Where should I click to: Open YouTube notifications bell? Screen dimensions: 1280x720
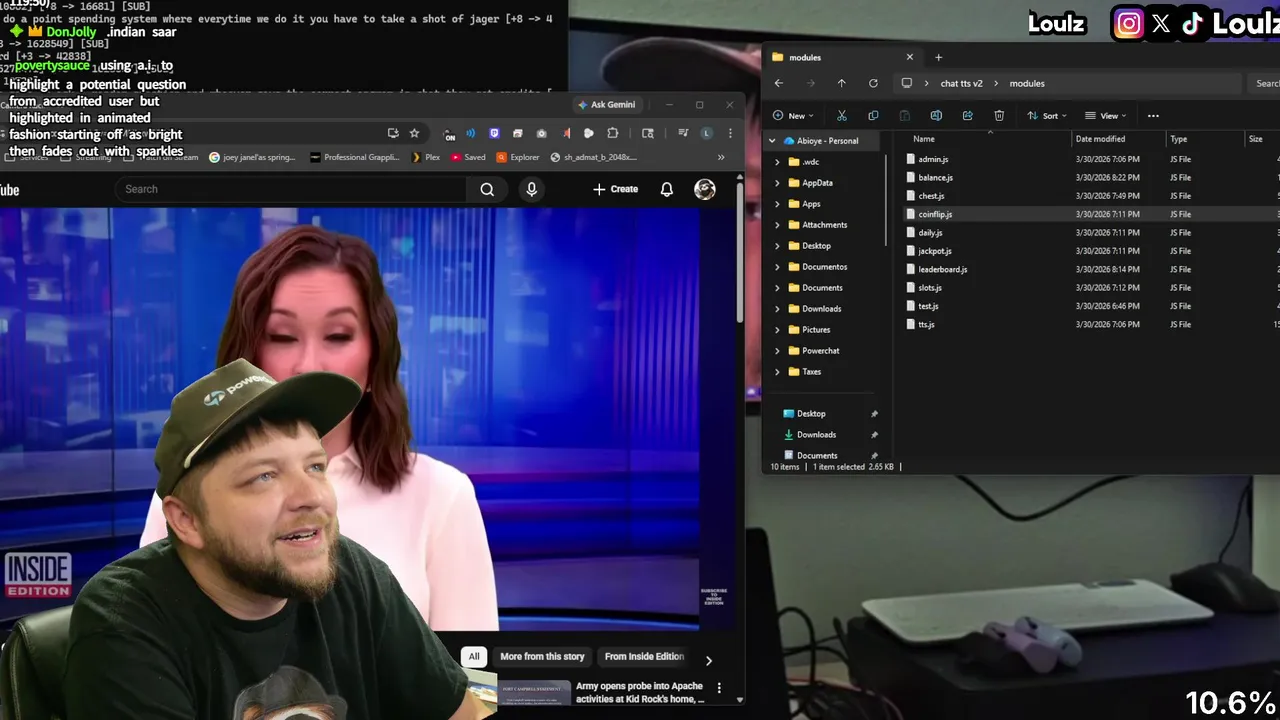point(667,189)
